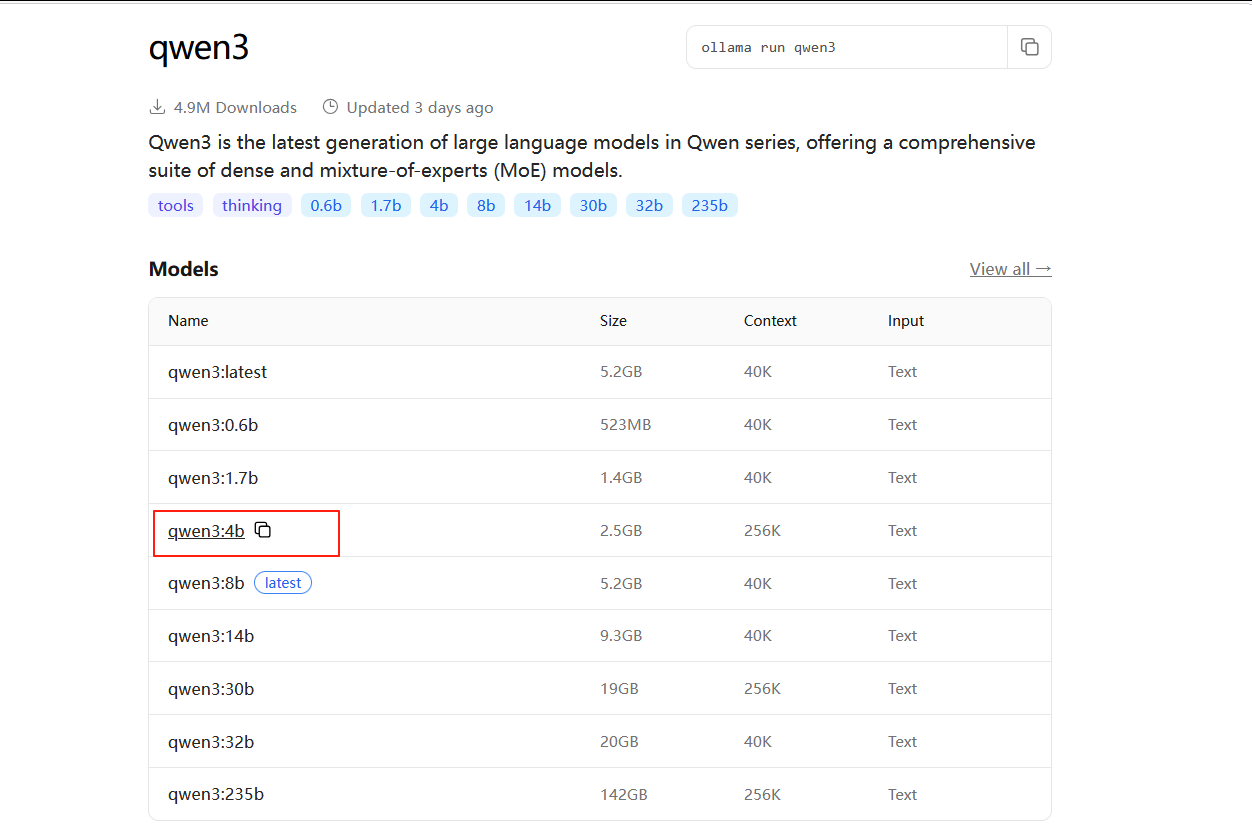Choose the 14b size tag
The height and width of the screenshot is (830, 1252).
538,205
